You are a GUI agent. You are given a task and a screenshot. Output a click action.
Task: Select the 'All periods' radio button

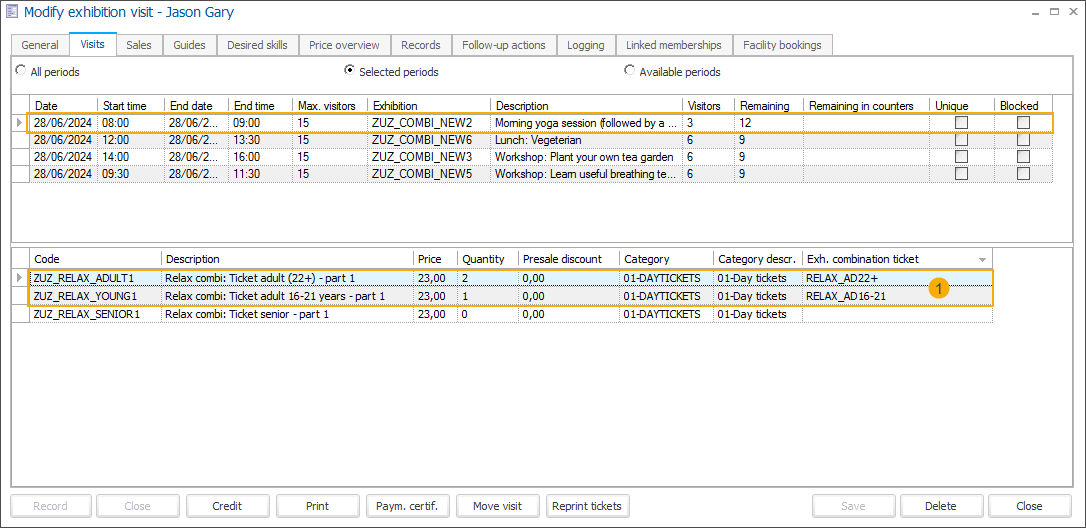point(22,71)
